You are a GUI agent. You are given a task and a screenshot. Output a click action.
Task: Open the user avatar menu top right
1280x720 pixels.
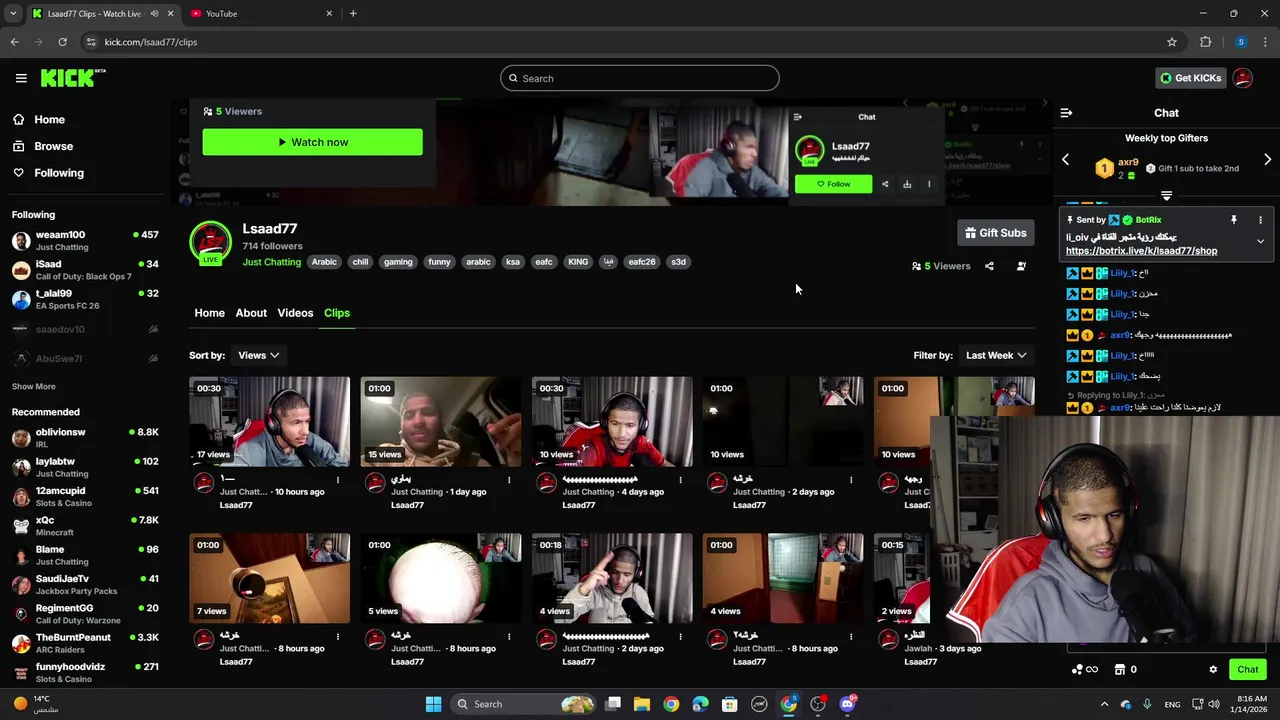1243,78
